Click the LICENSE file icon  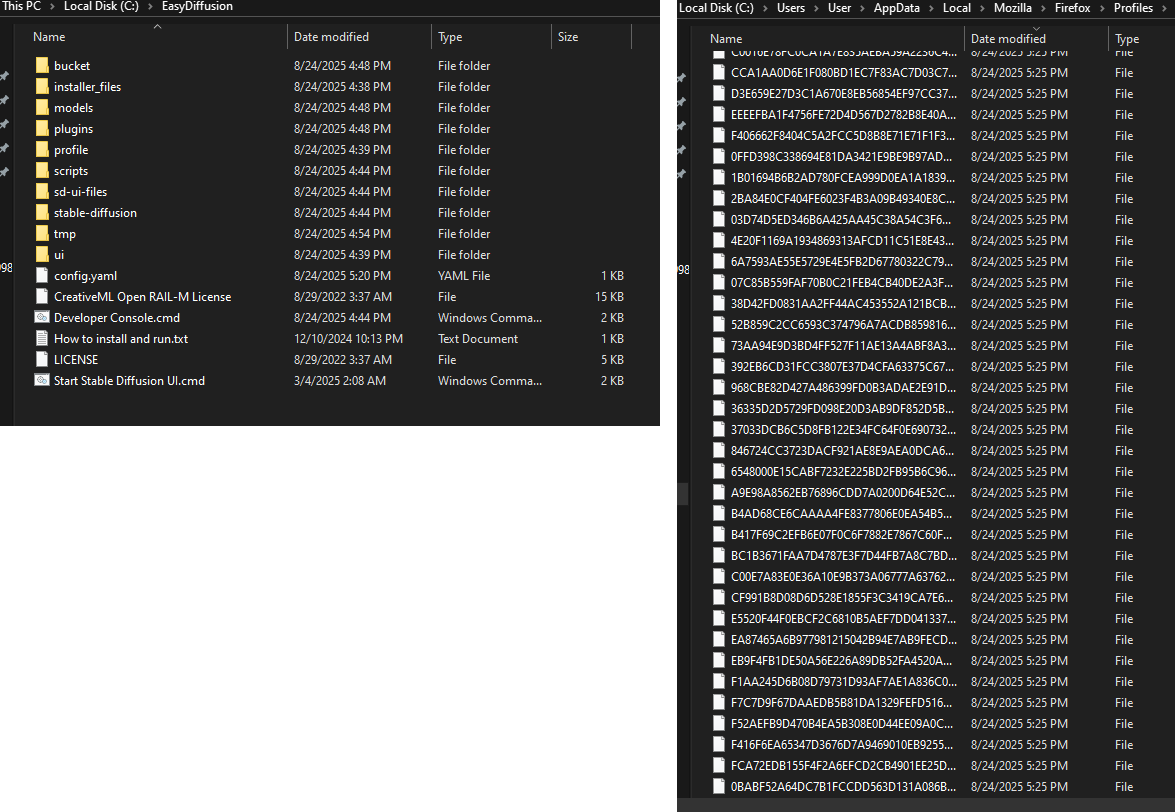click(42, 360)
